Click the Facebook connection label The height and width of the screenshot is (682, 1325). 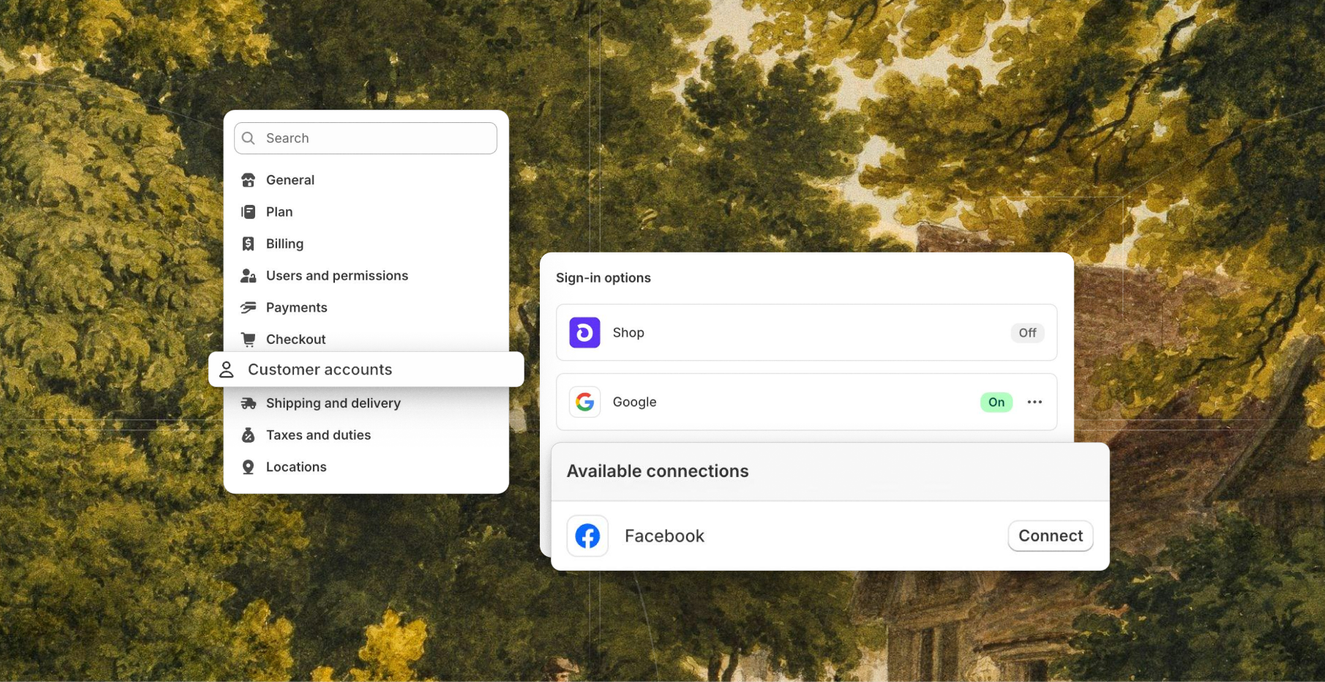(x=664, y=536)
